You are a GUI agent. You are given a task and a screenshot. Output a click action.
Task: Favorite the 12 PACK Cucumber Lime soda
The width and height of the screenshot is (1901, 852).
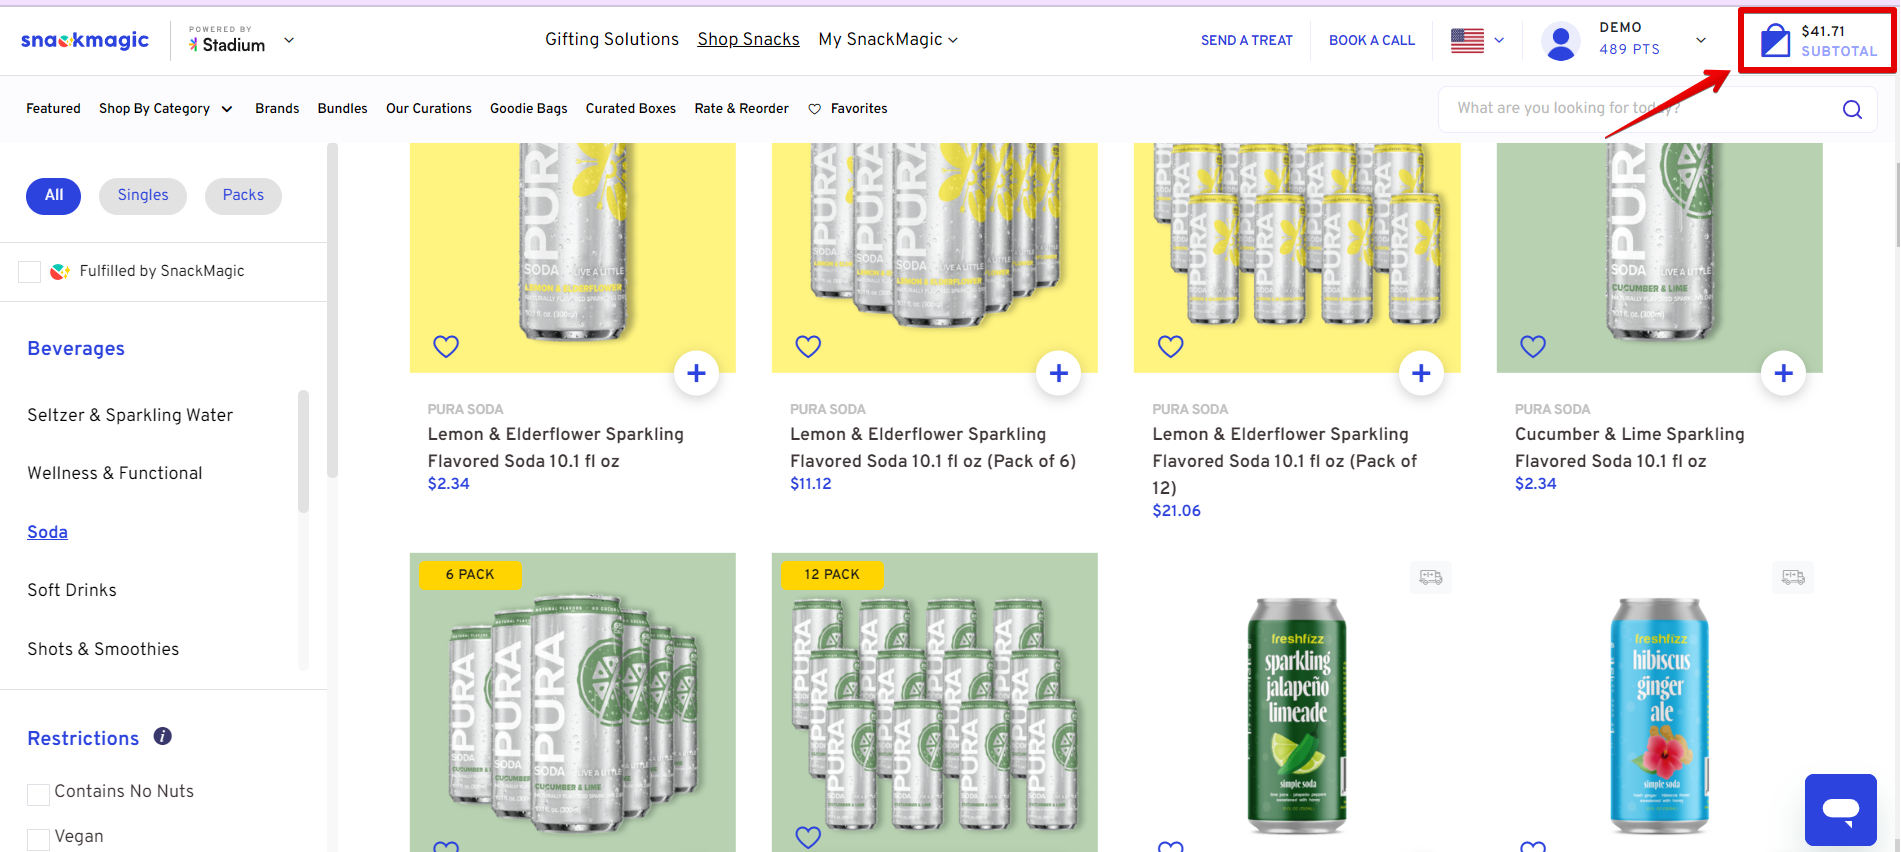(x=808, y=837)
